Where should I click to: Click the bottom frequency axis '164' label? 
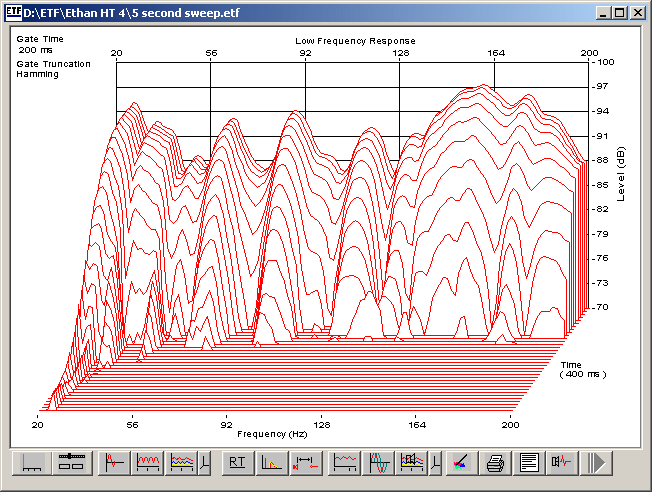[417, 425]
